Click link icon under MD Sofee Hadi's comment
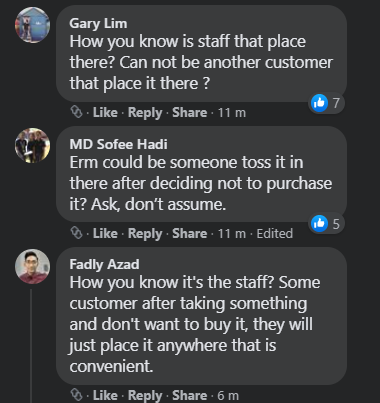380x403 pixels. click(x=77, y=233)
